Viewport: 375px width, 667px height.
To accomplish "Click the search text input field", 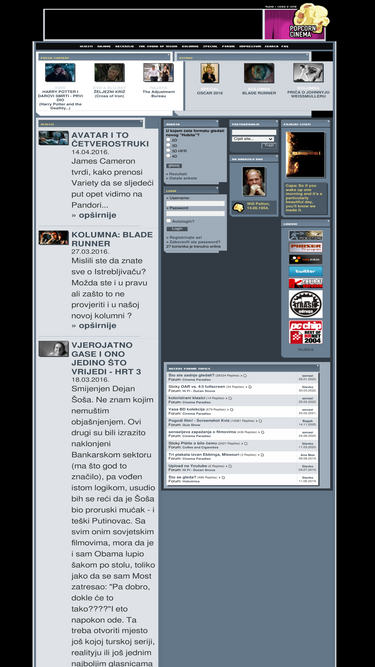I will [254, 132].
